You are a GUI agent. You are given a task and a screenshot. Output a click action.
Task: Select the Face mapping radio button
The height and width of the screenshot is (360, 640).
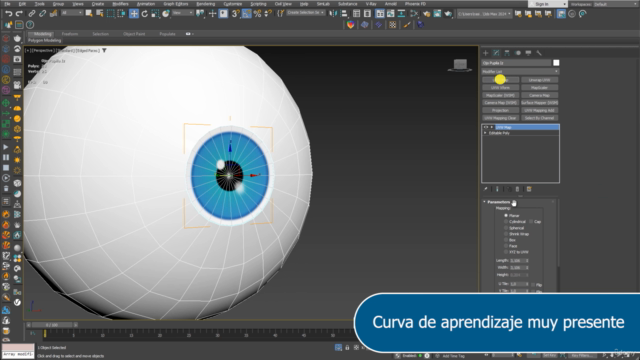point(506,246)
